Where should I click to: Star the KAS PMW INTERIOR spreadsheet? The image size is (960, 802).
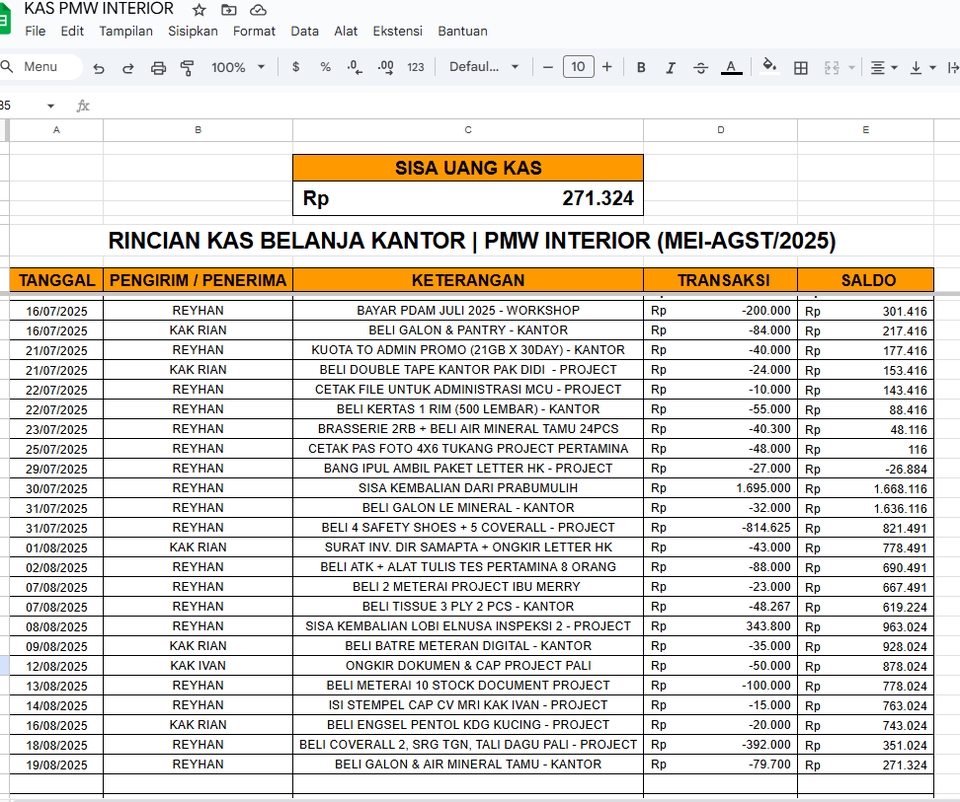click(x=198, y=9)
